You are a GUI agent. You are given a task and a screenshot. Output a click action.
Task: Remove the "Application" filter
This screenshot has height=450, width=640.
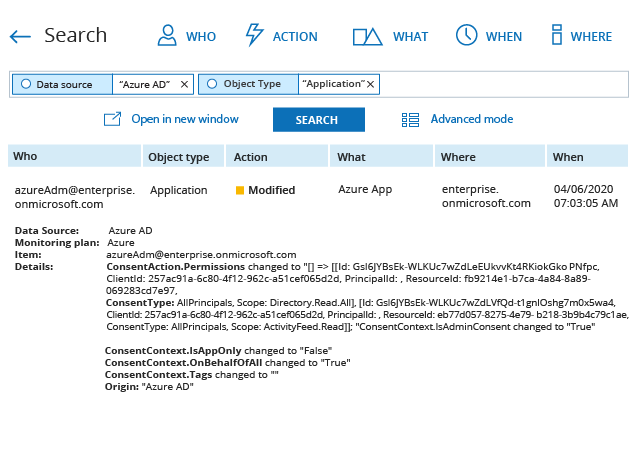pos(370,84)
